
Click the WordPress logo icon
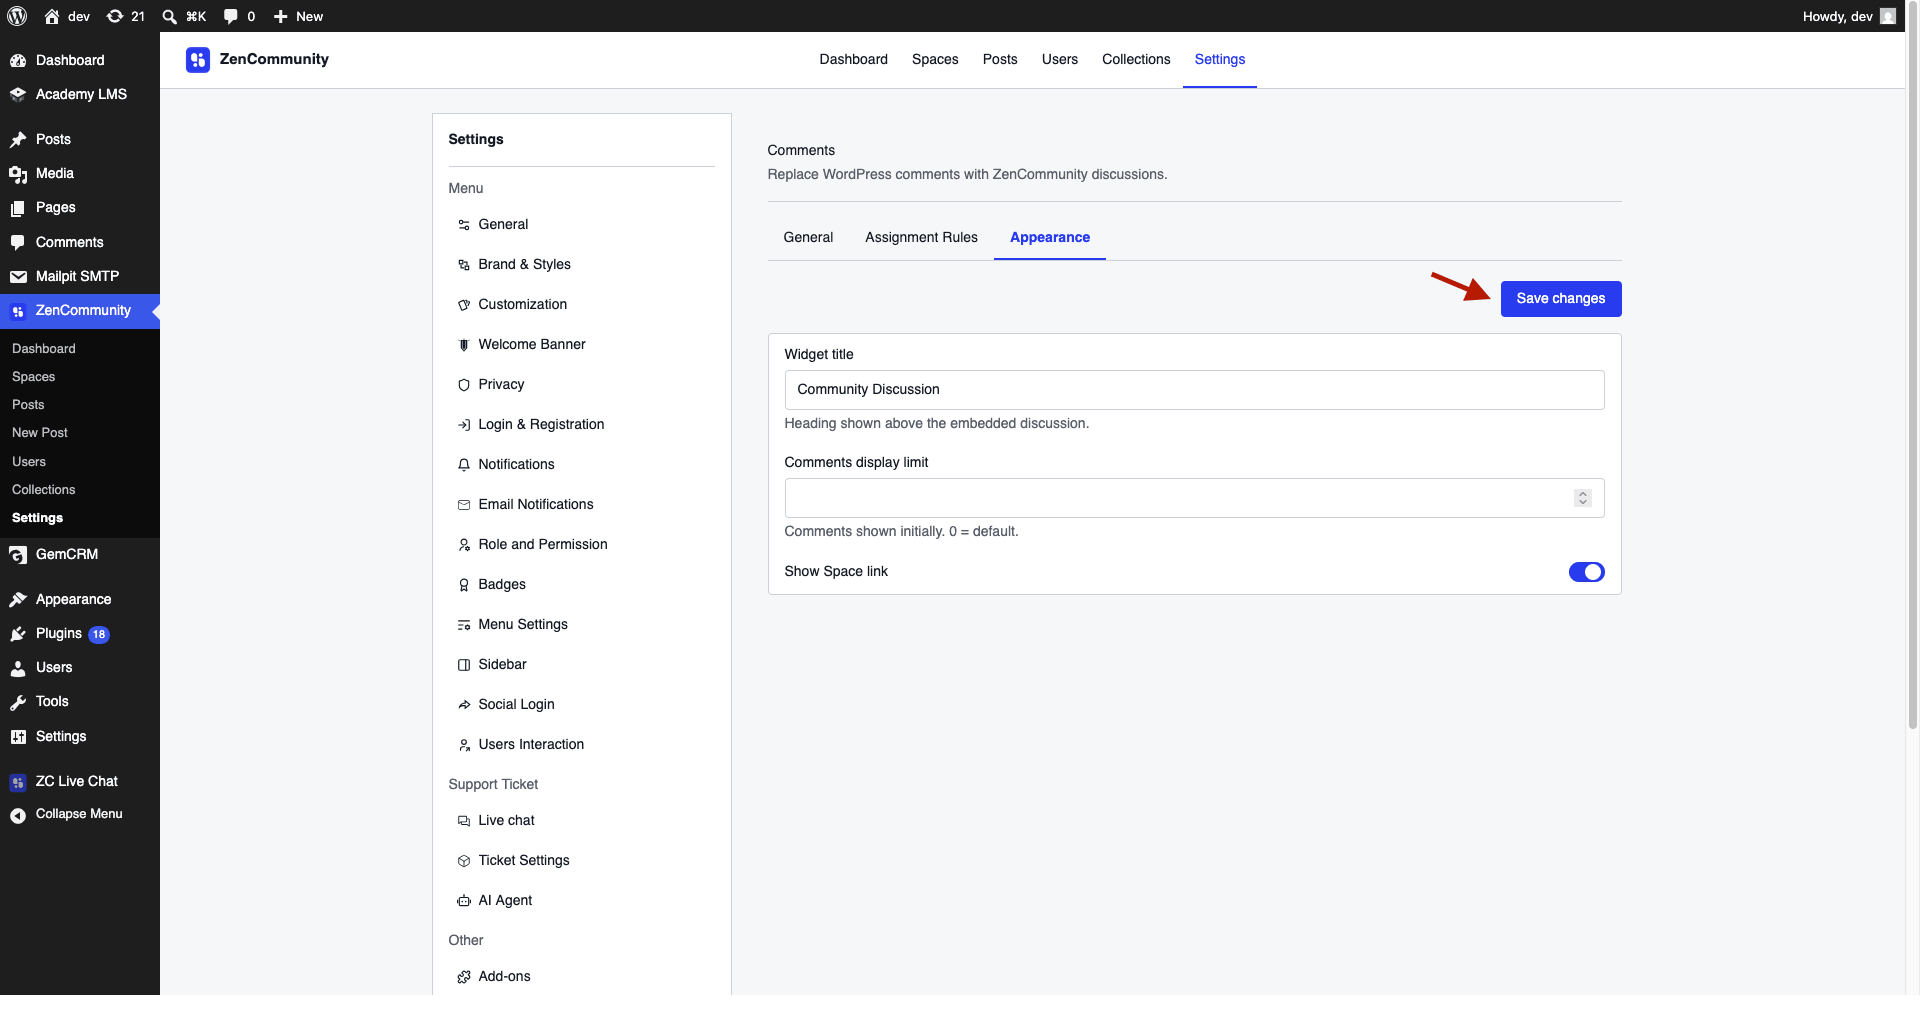(17, 16)
